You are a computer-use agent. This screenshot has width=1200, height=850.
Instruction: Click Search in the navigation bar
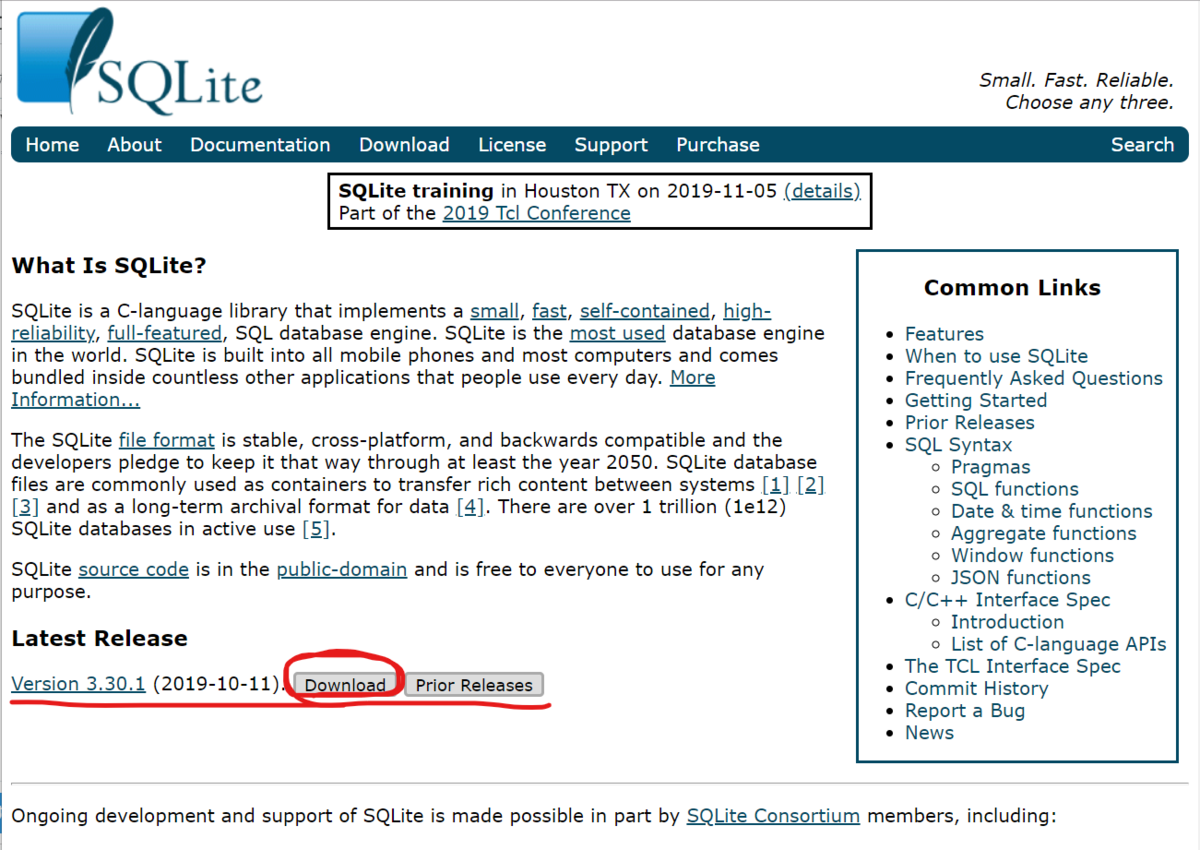1142,145
